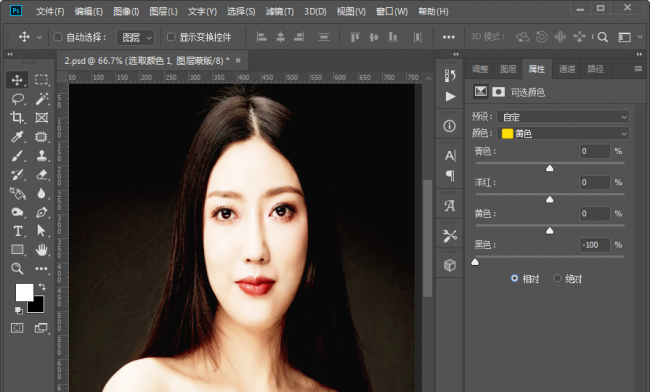
Task: Select the Horizontal Type tool
Action: (17, 231)
